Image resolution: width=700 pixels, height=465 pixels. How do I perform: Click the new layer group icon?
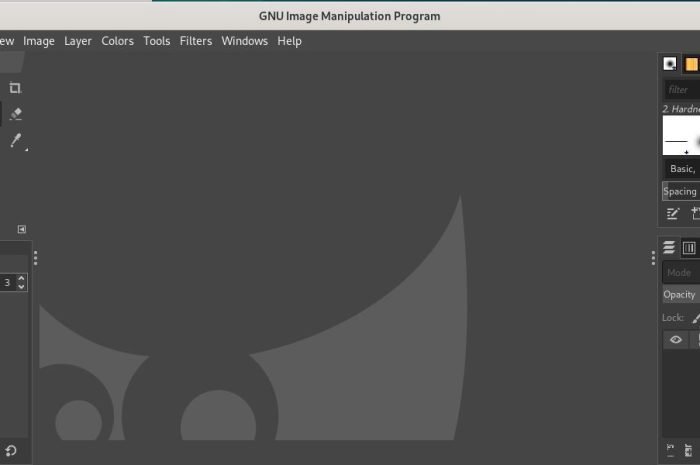click(688, 450)
